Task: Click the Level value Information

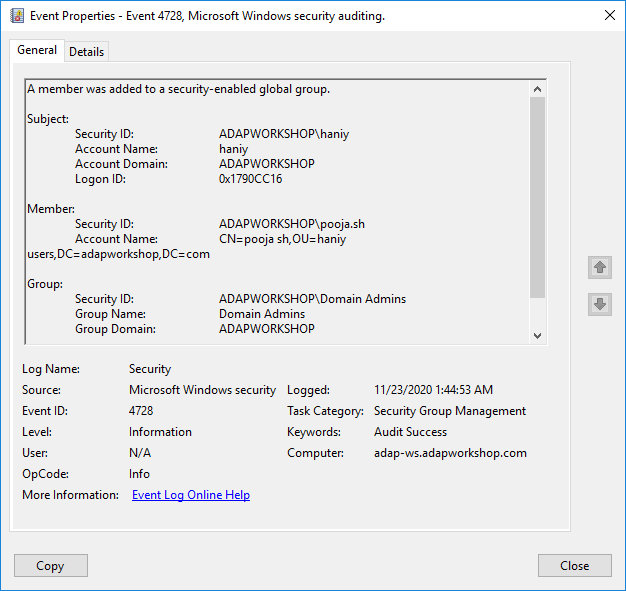Action: tap(160, 432)
